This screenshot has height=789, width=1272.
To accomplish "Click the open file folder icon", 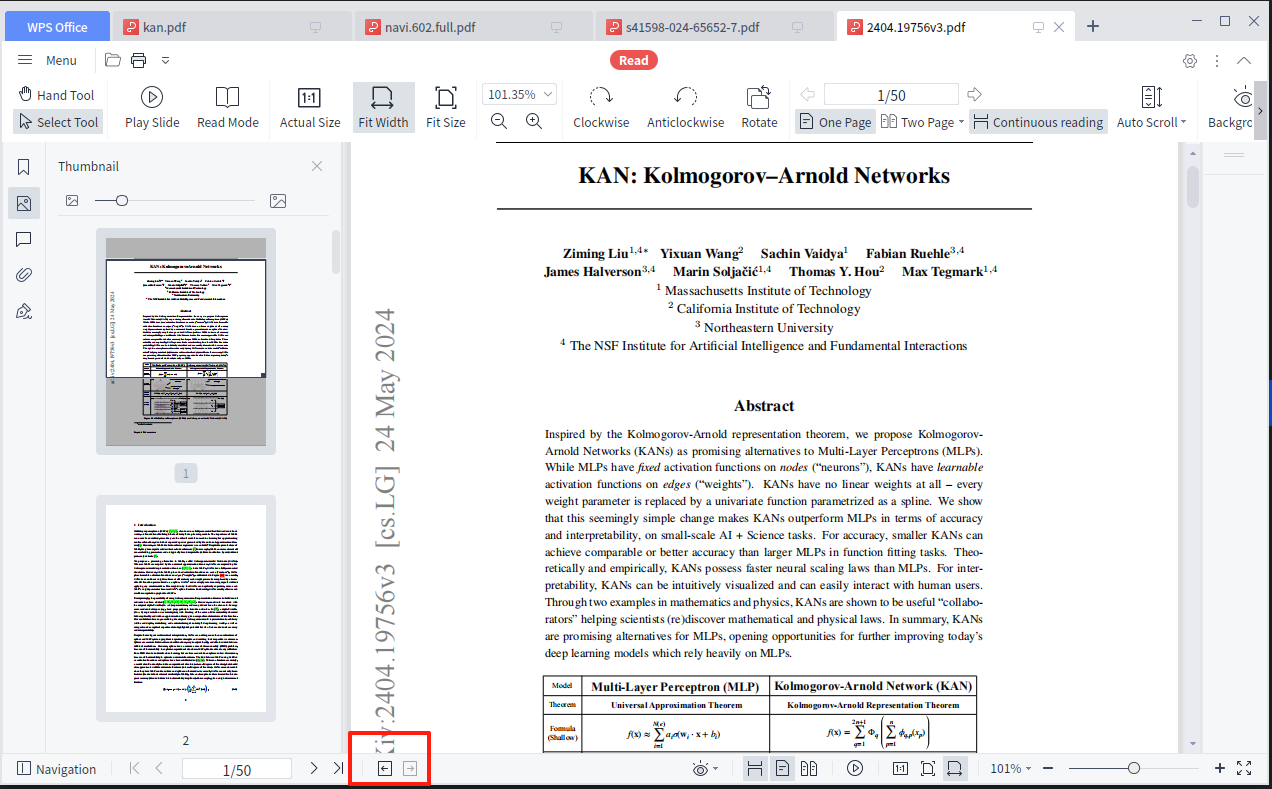I will (113, 60).
